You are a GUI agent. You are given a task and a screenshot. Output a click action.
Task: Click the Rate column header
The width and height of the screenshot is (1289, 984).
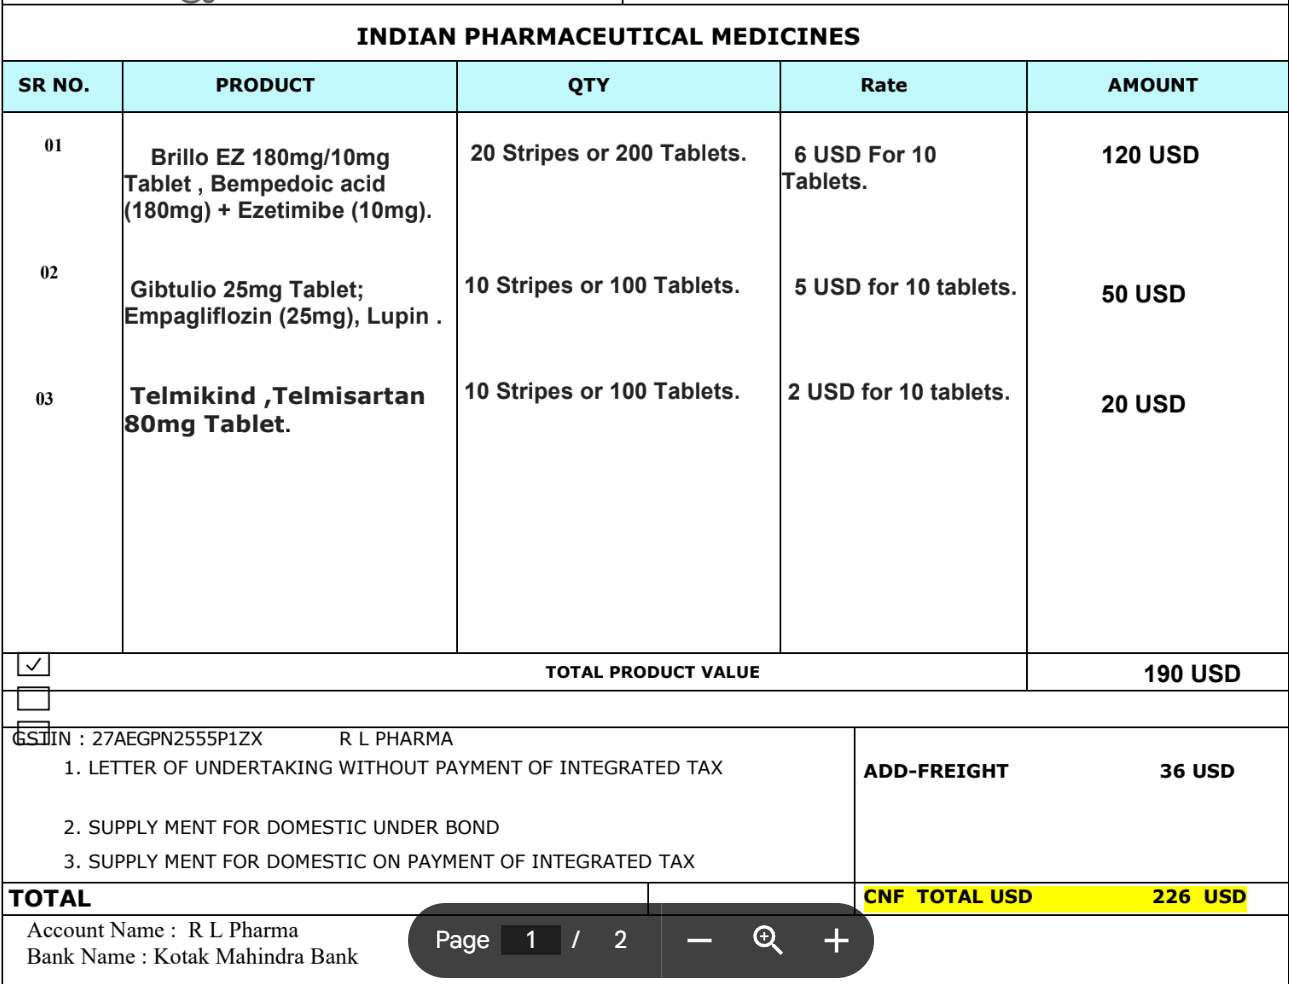point(884,86)
